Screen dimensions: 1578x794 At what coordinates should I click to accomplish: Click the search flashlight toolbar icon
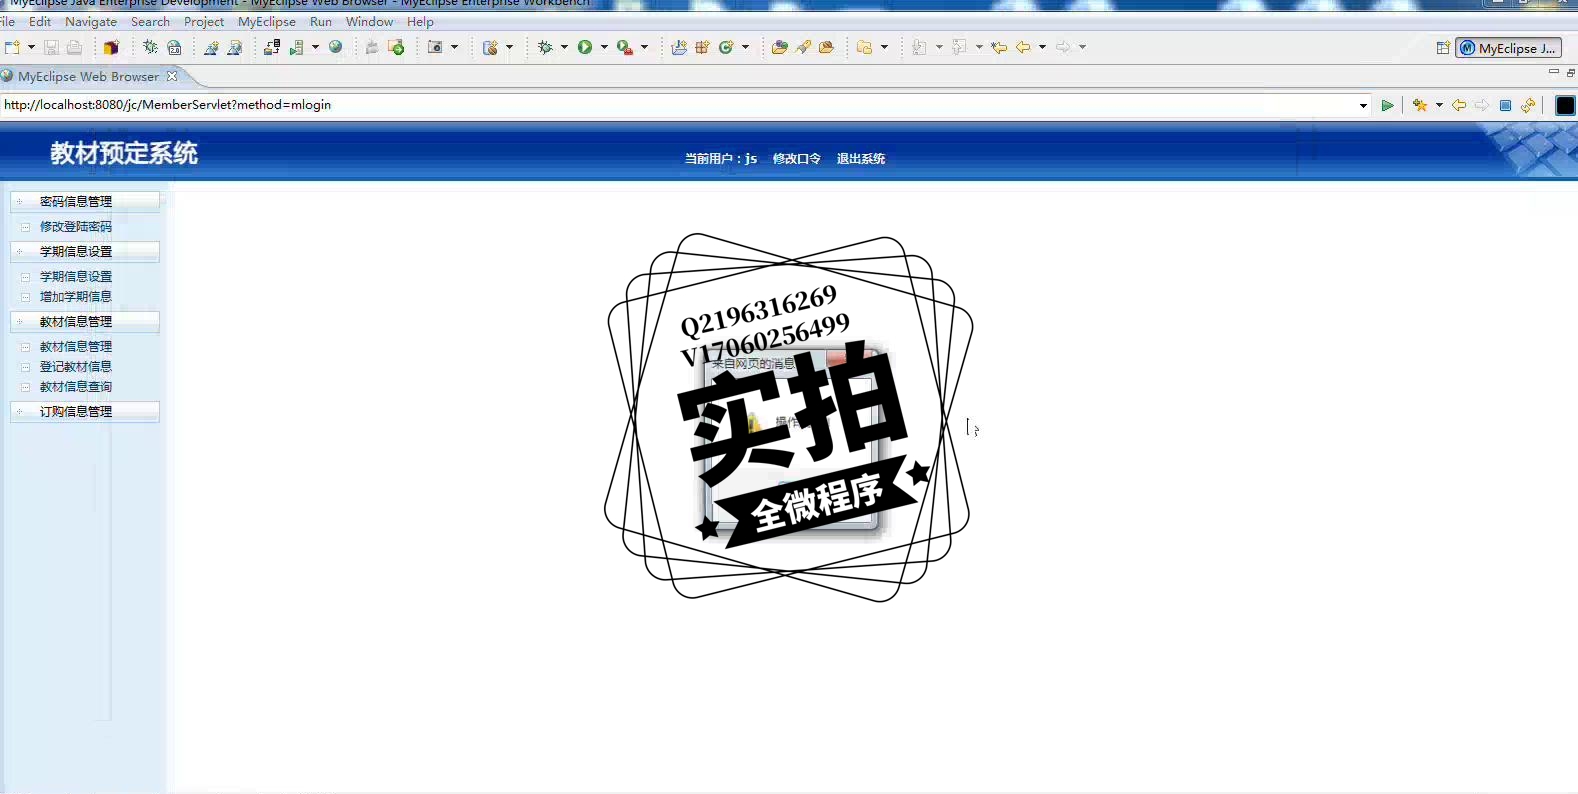click(x=803, y=47)
